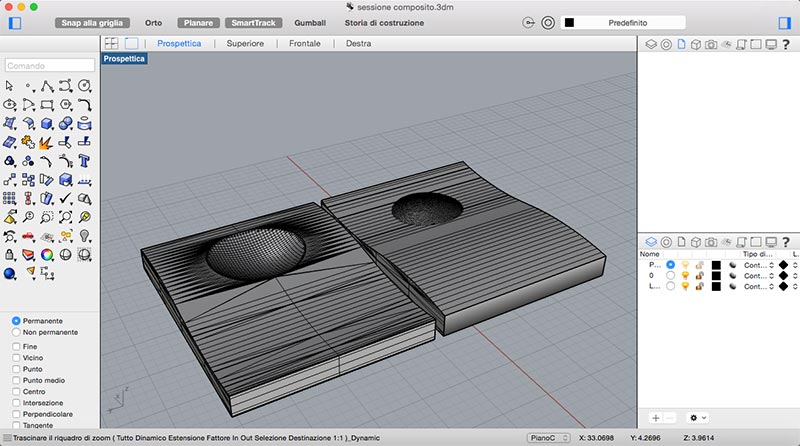Select the Non permanente radio button
The image size is (800, 446).
16,331
